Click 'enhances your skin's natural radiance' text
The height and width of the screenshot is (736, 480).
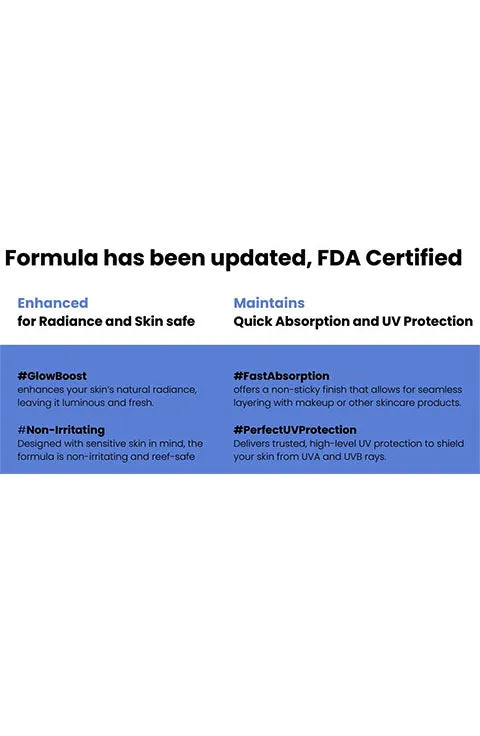click(107, 390)
